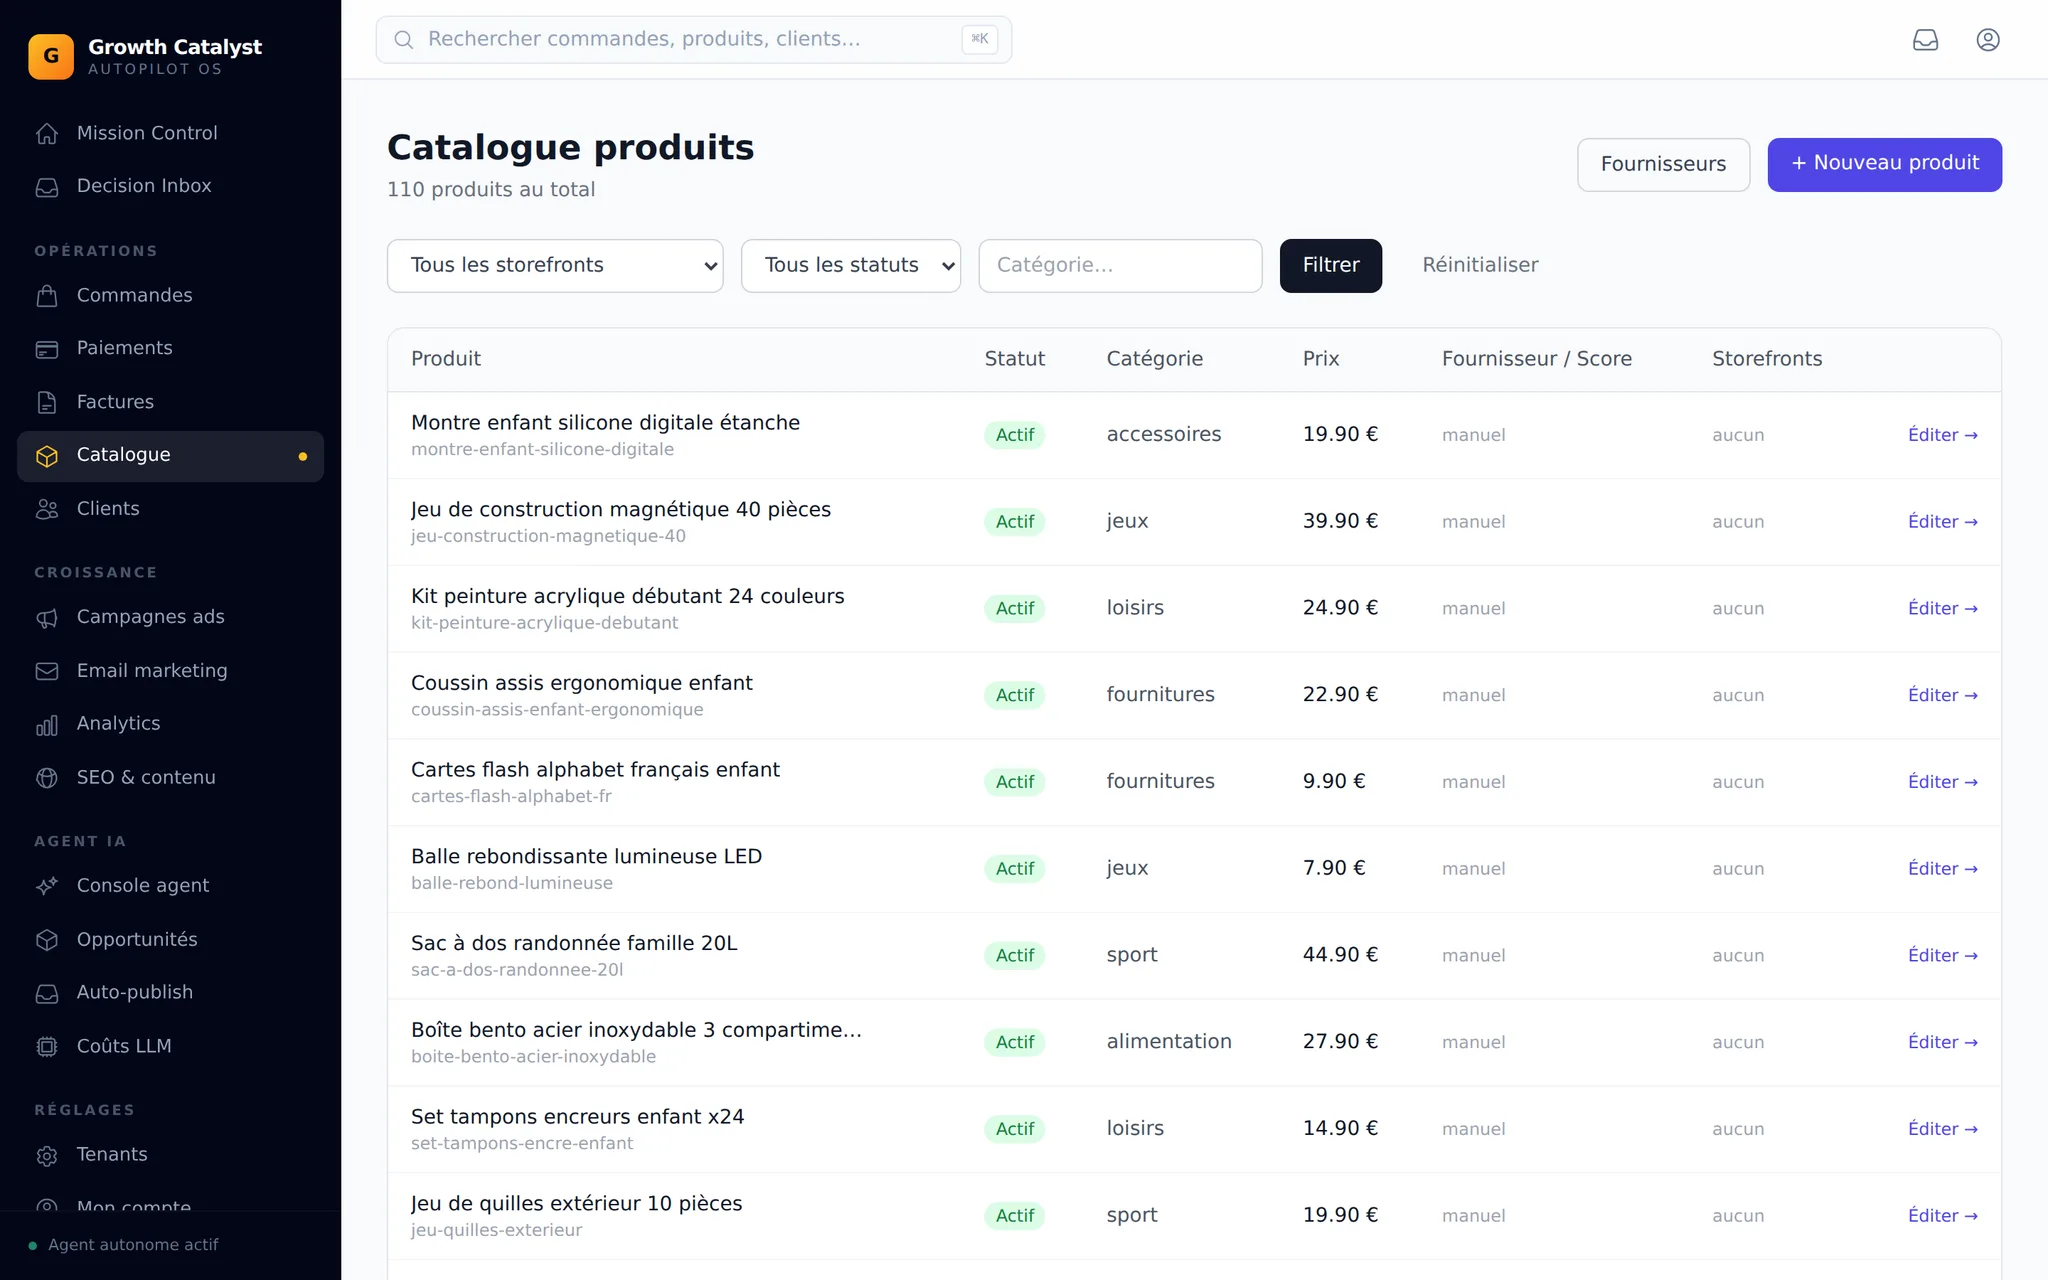Click the Growth Catalyst orange G logo
The height and width of the screenshot is (1280, 2048).
click(x=51, y=56)
